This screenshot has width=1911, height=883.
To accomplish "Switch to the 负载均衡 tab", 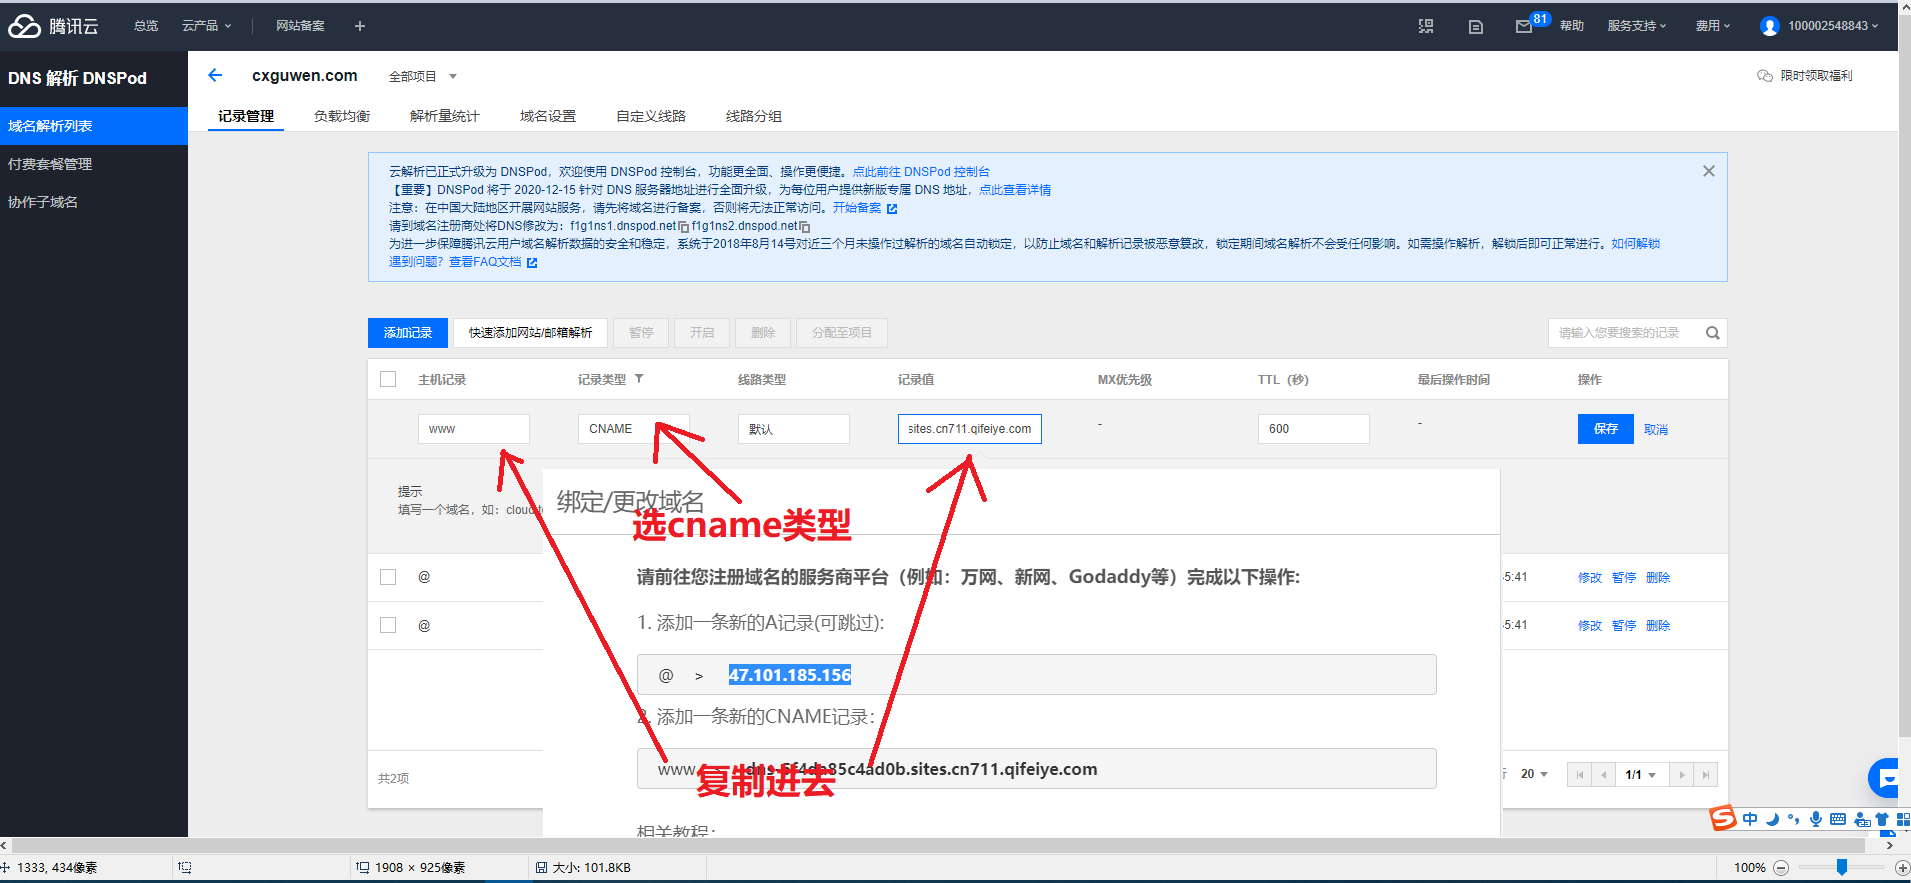I will (342, 116).
